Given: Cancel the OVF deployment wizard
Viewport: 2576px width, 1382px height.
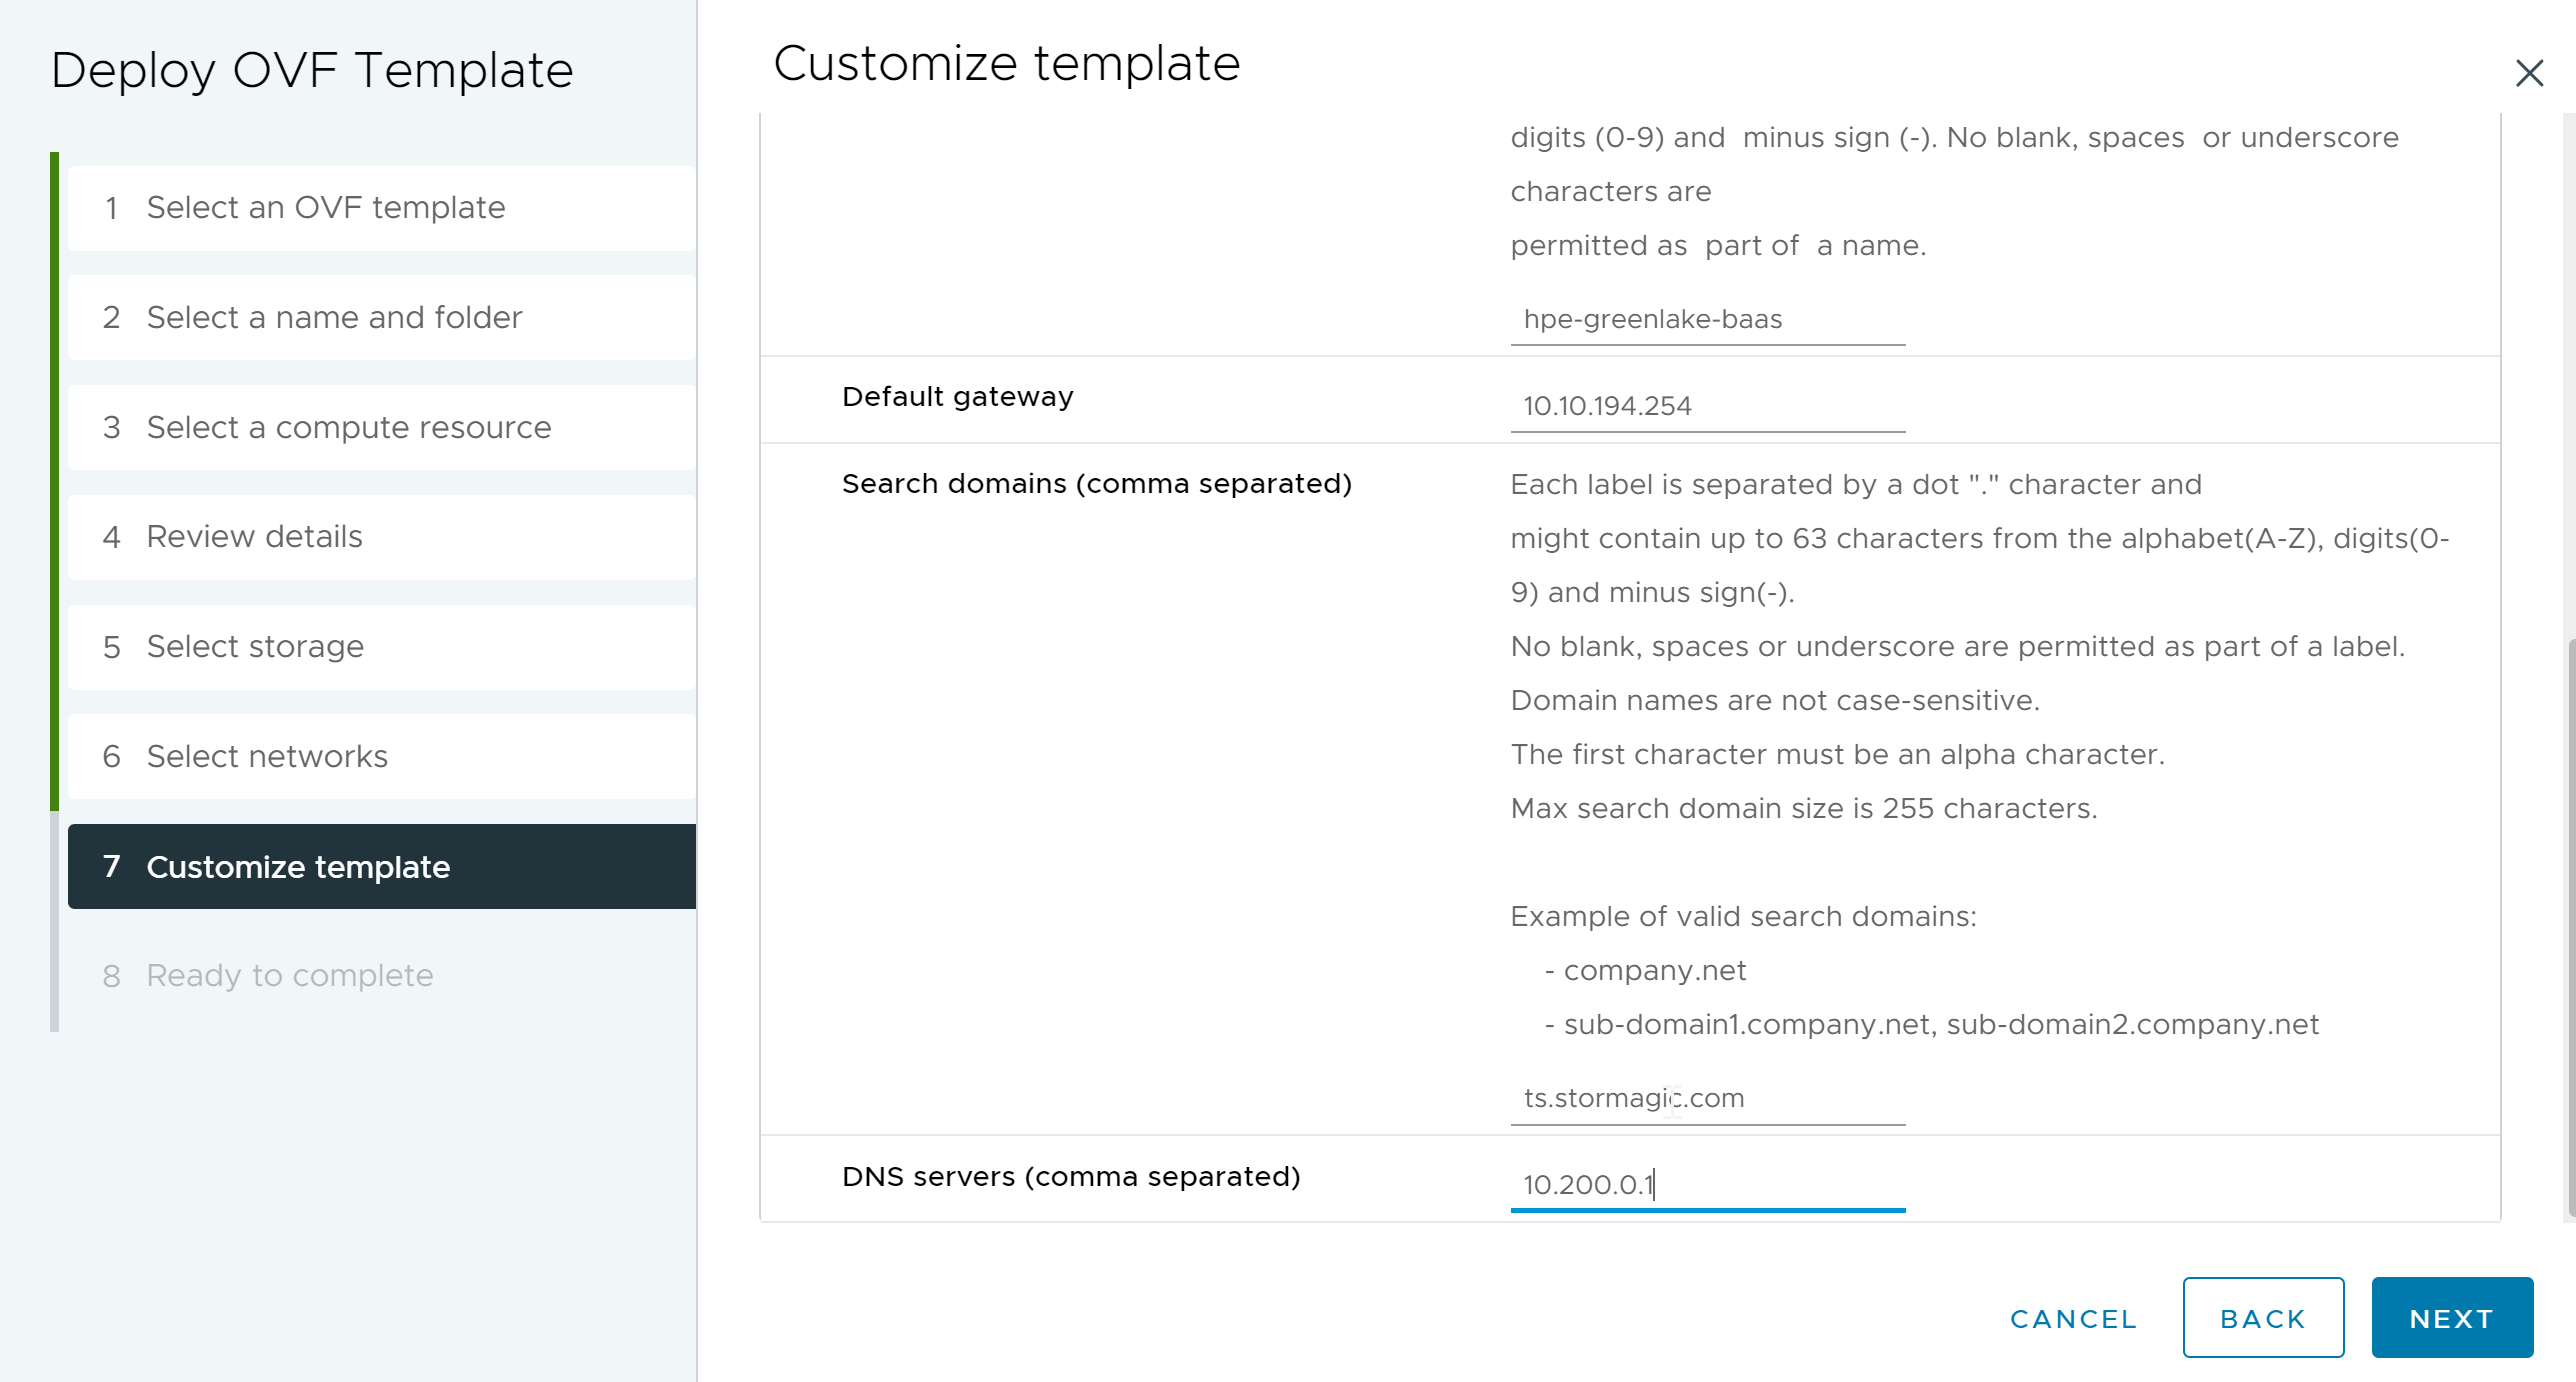Looking at the screenshot, I should coord(2074,1319).
